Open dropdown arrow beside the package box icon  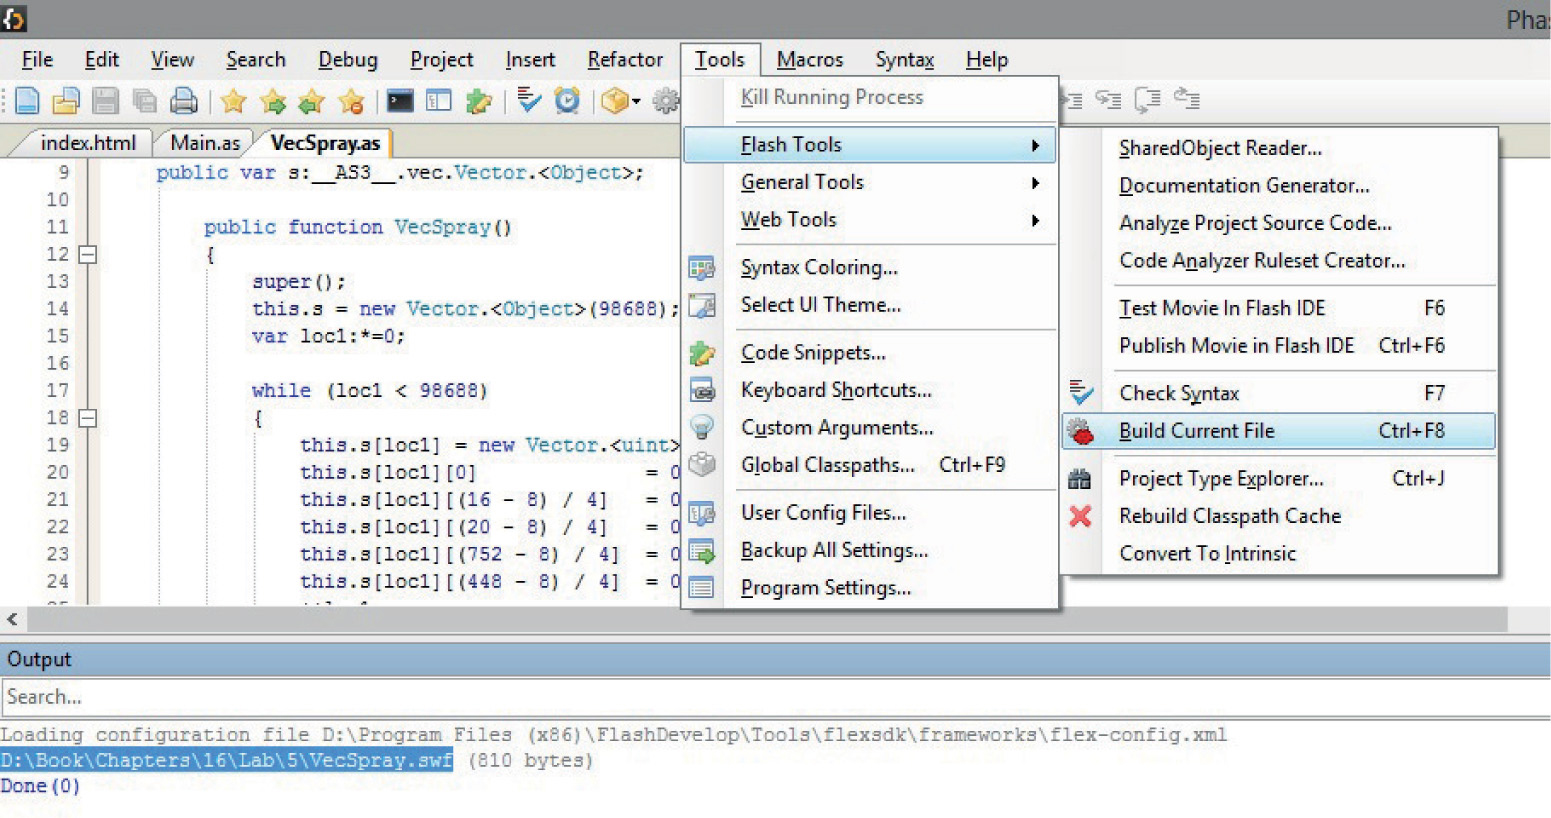(636, 101)
